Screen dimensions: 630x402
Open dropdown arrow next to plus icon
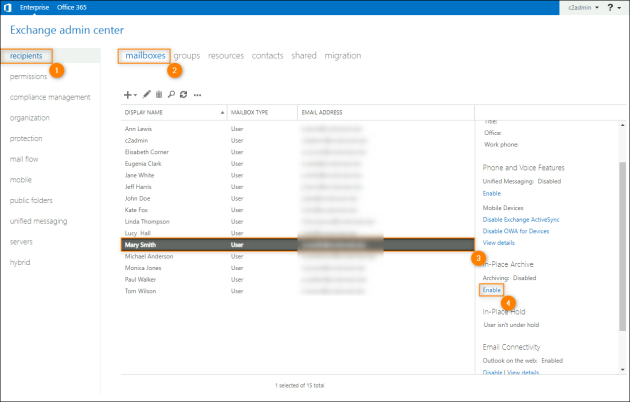coord(135,95)
